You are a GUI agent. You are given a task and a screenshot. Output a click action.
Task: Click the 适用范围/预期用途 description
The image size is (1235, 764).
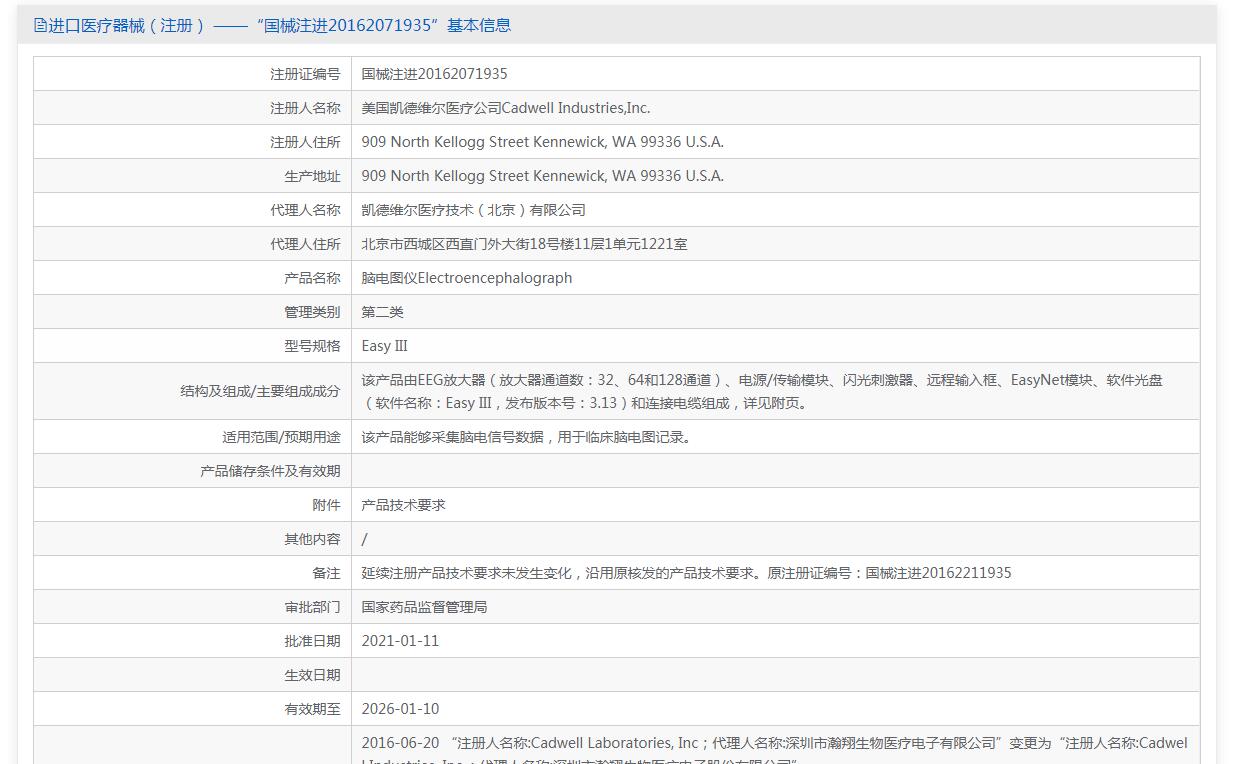tap(526, 437)
